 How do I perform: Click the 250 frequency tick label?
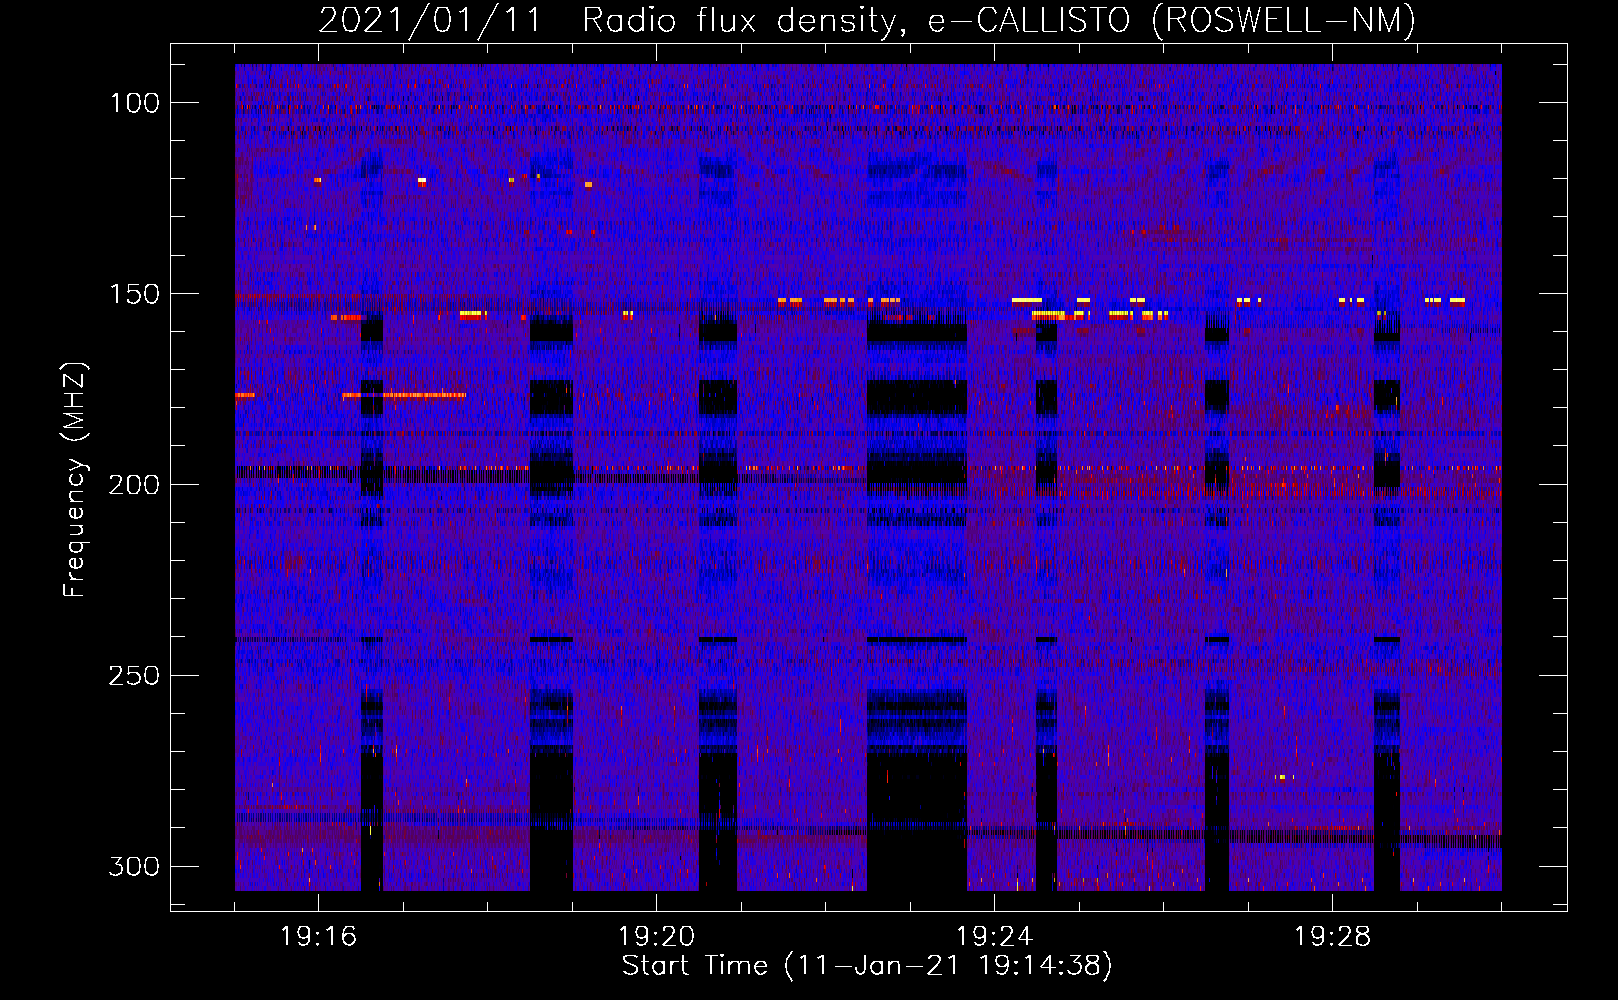[134, 676]
